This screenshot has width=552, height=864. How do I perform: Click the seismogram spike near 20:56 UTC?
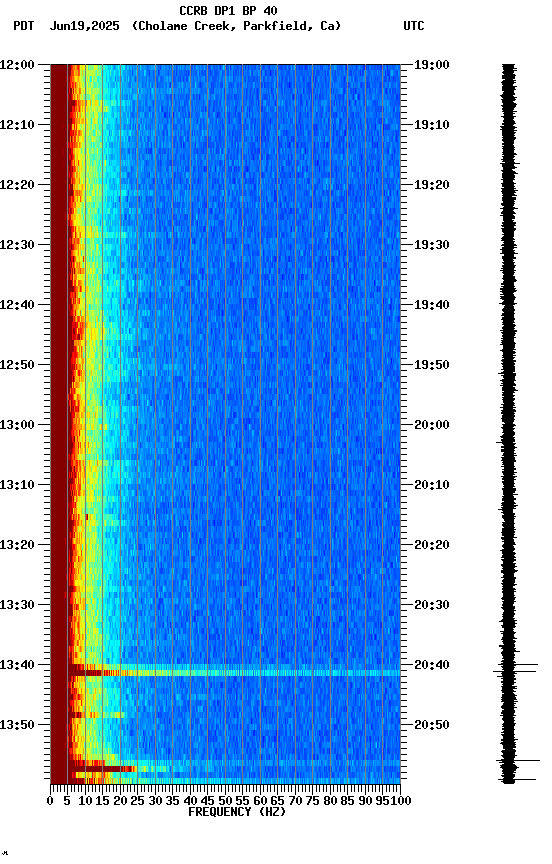coord(518,760)
